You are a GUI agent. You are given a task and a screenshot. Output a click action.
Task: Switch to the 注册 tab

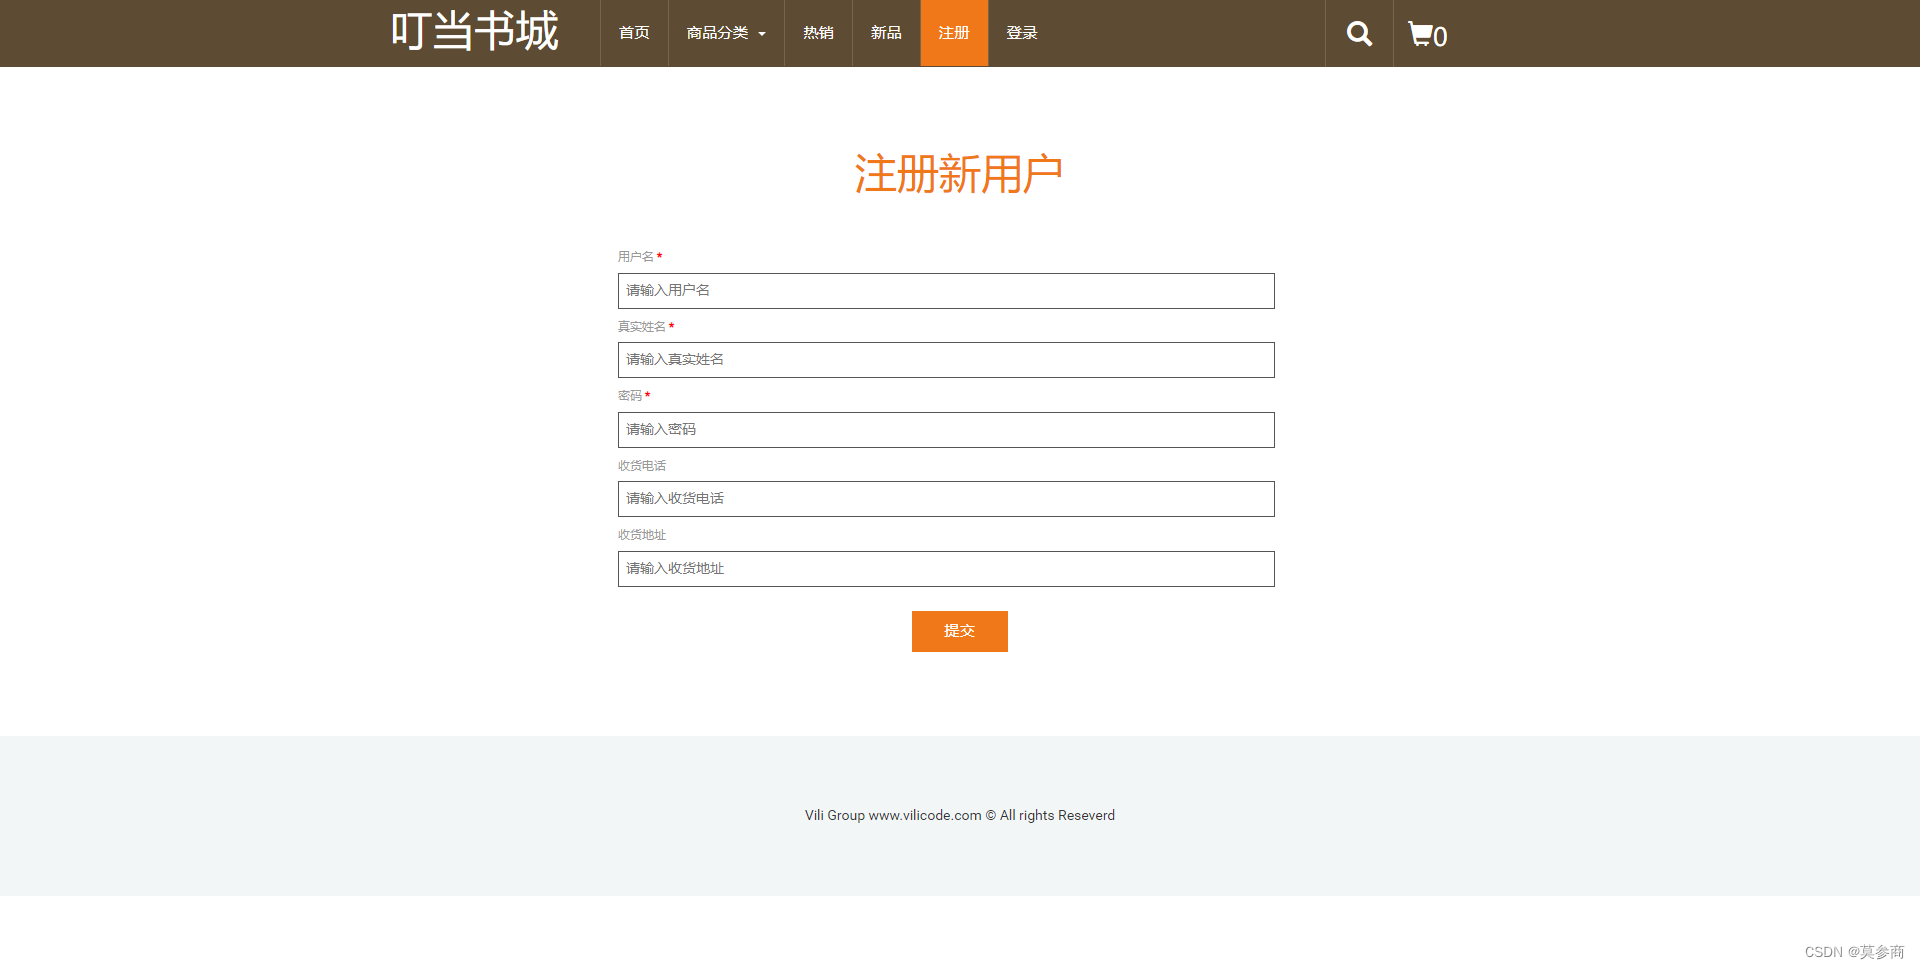pyautogui.click(x=953, y=33)
